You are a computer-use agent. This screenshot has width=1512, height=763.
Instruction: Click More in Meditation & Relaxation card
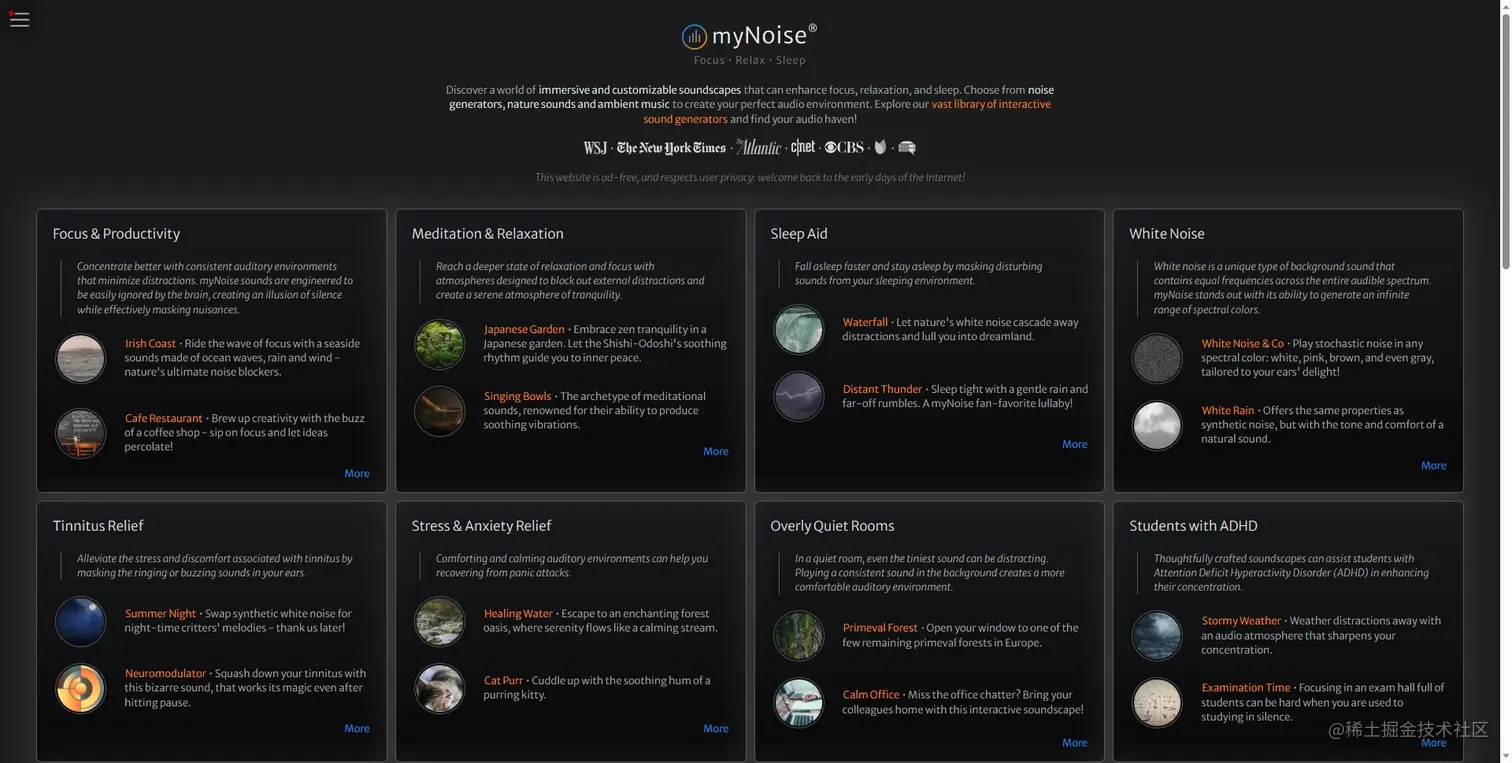(x=716, y=451)
